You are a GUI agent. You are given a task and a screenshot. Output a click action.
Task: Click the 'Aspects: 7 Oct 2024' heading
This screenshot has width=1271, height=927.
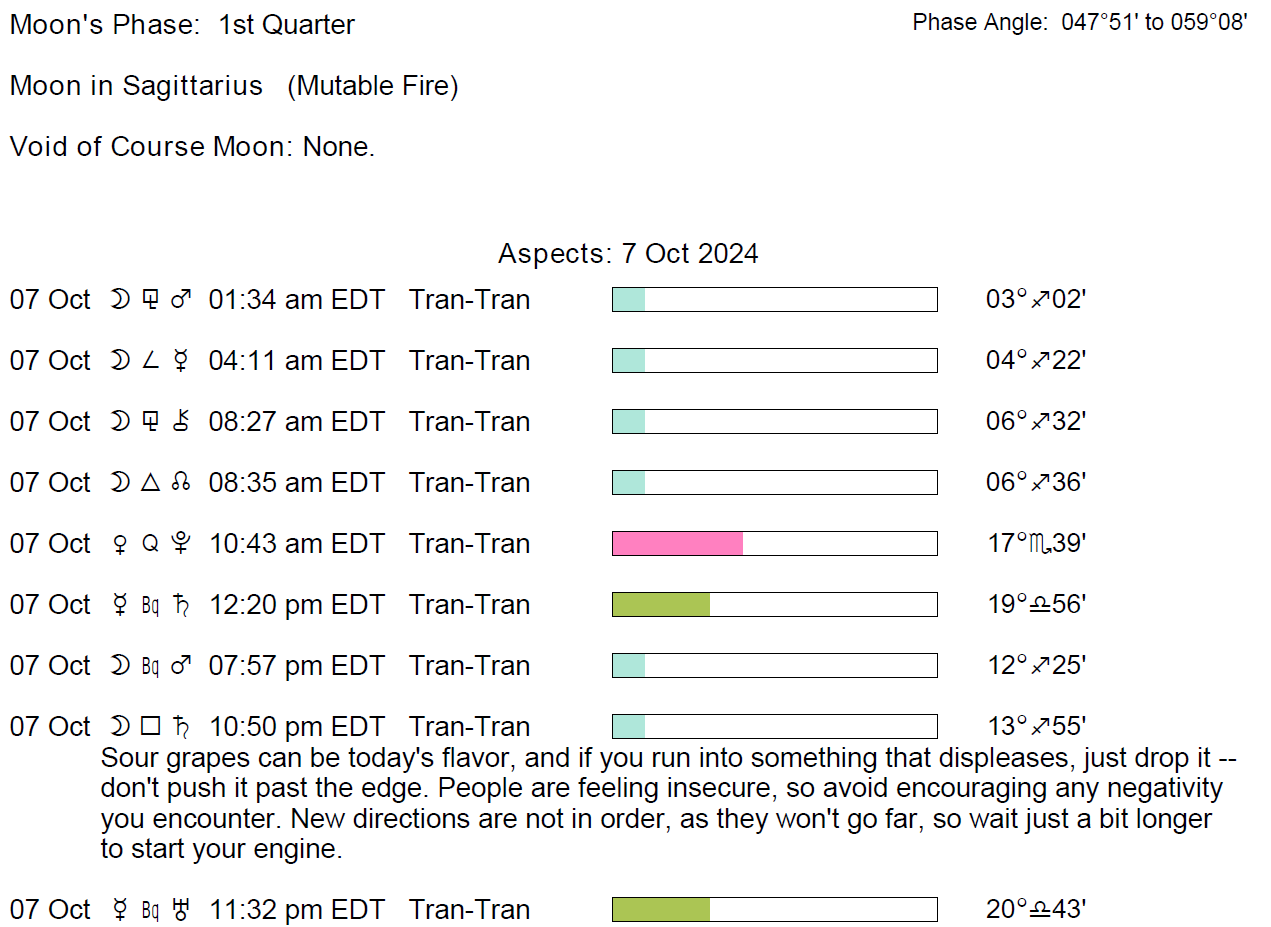[x=628, y=254]
